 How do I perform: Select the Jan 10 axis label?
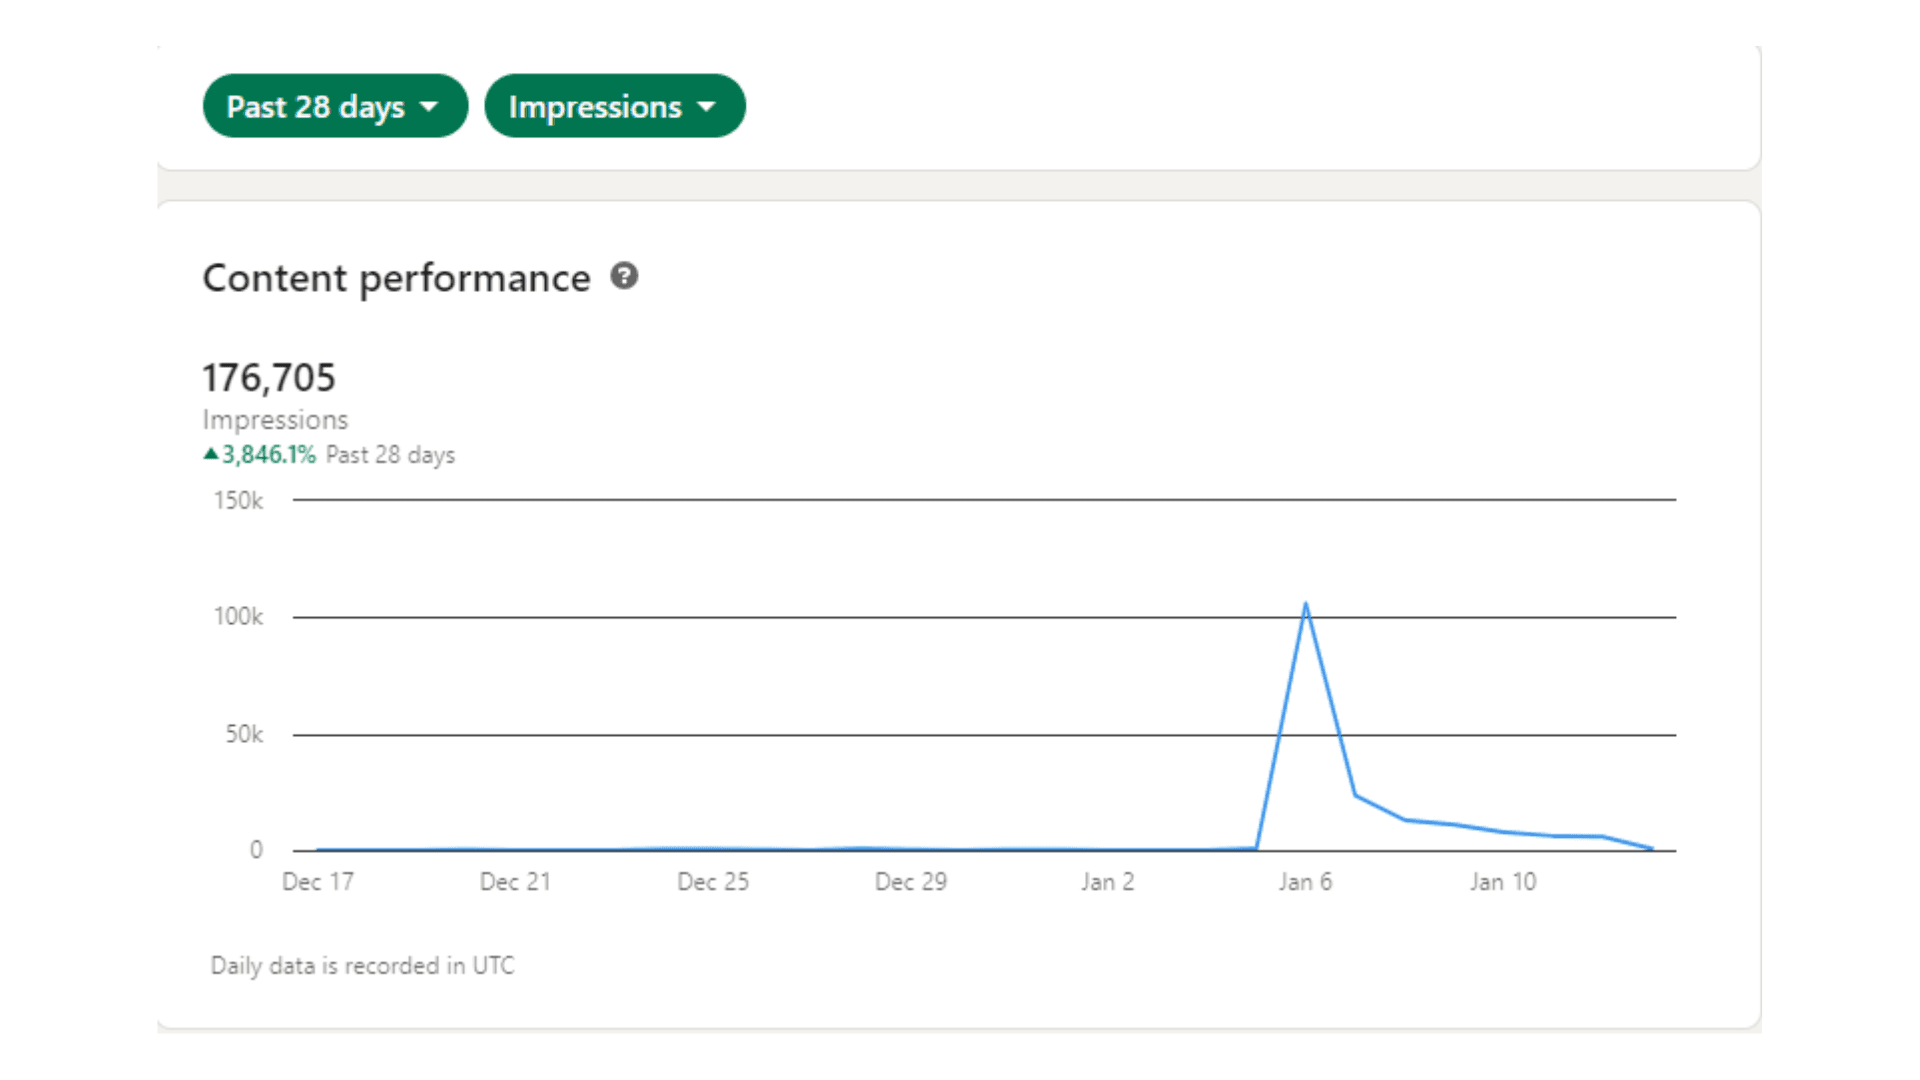(1503, 882)
